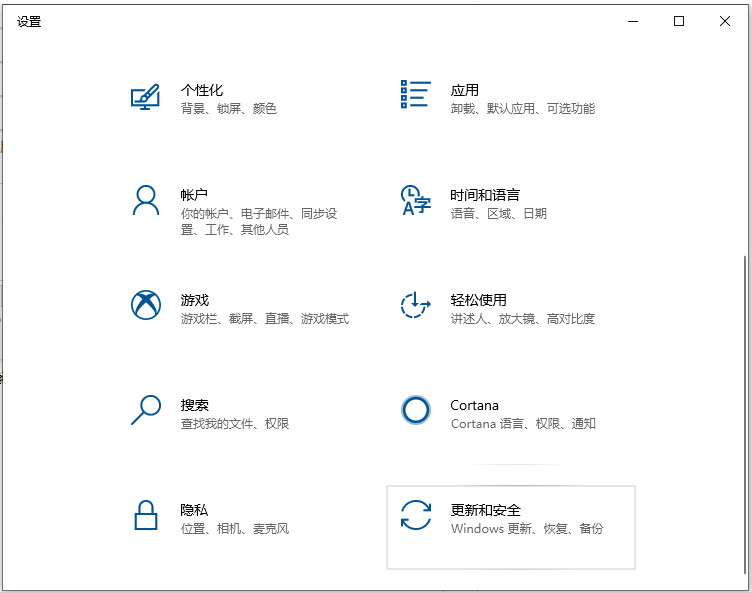Click the 时间和语言 clock-and-letter icon

pyautogui.click(x=415, y=200)
